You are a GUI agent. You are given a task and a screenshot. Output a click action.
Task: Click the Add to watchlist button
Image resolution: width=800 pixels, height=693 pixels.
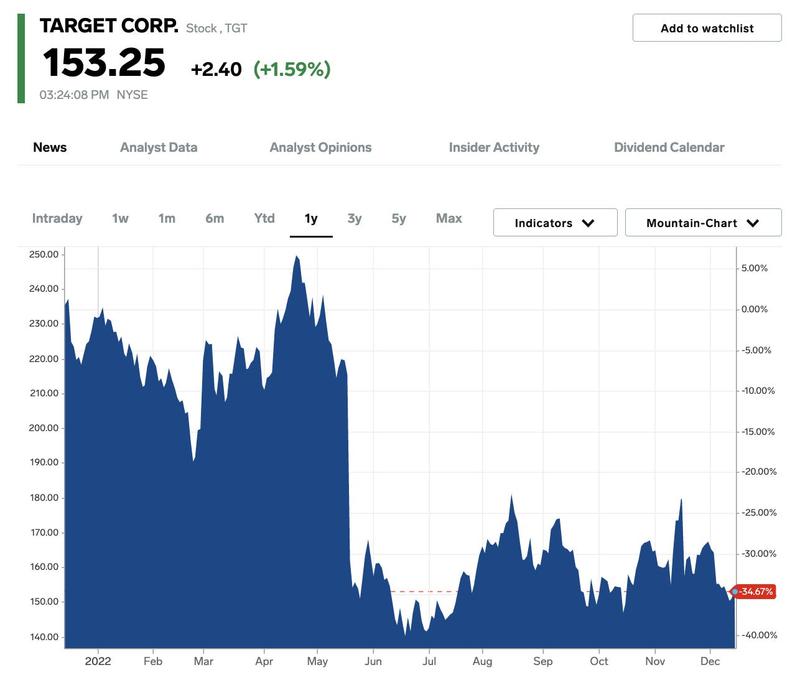[x=707, y=28]
